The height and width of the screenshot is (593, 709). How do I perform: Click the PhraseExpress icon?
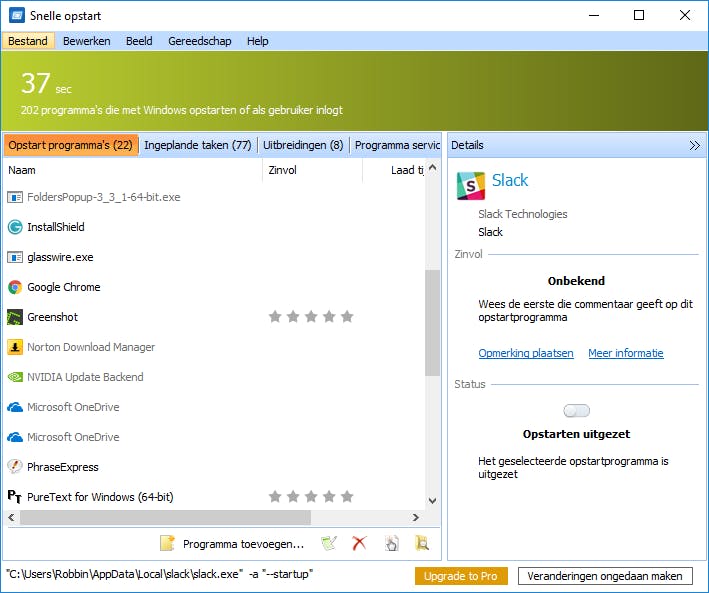point(15,467)
